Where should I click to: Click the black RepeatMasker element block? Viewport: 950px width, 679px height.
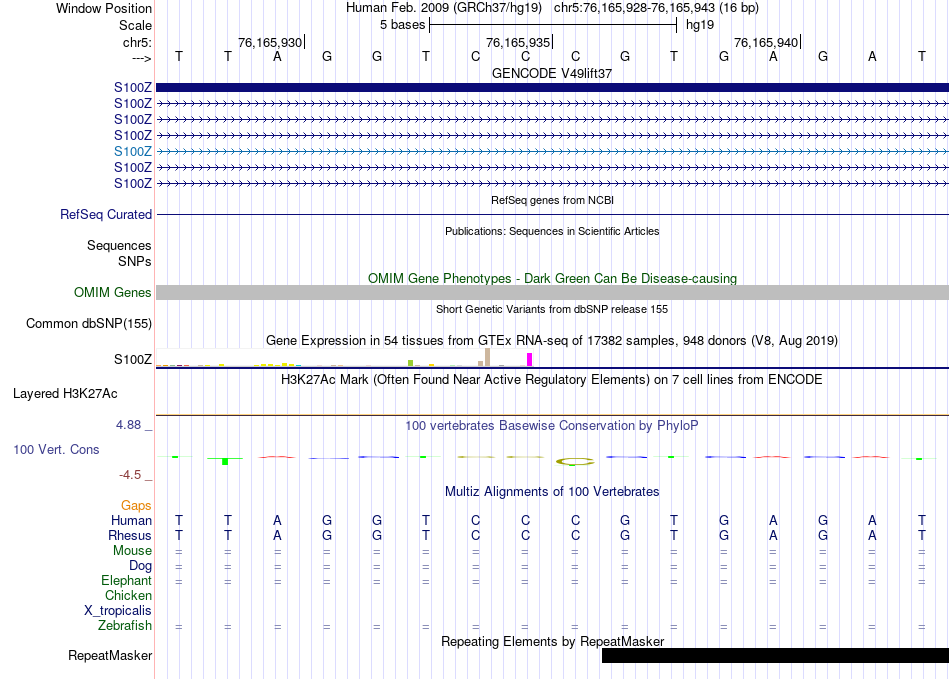pos(775,655)
